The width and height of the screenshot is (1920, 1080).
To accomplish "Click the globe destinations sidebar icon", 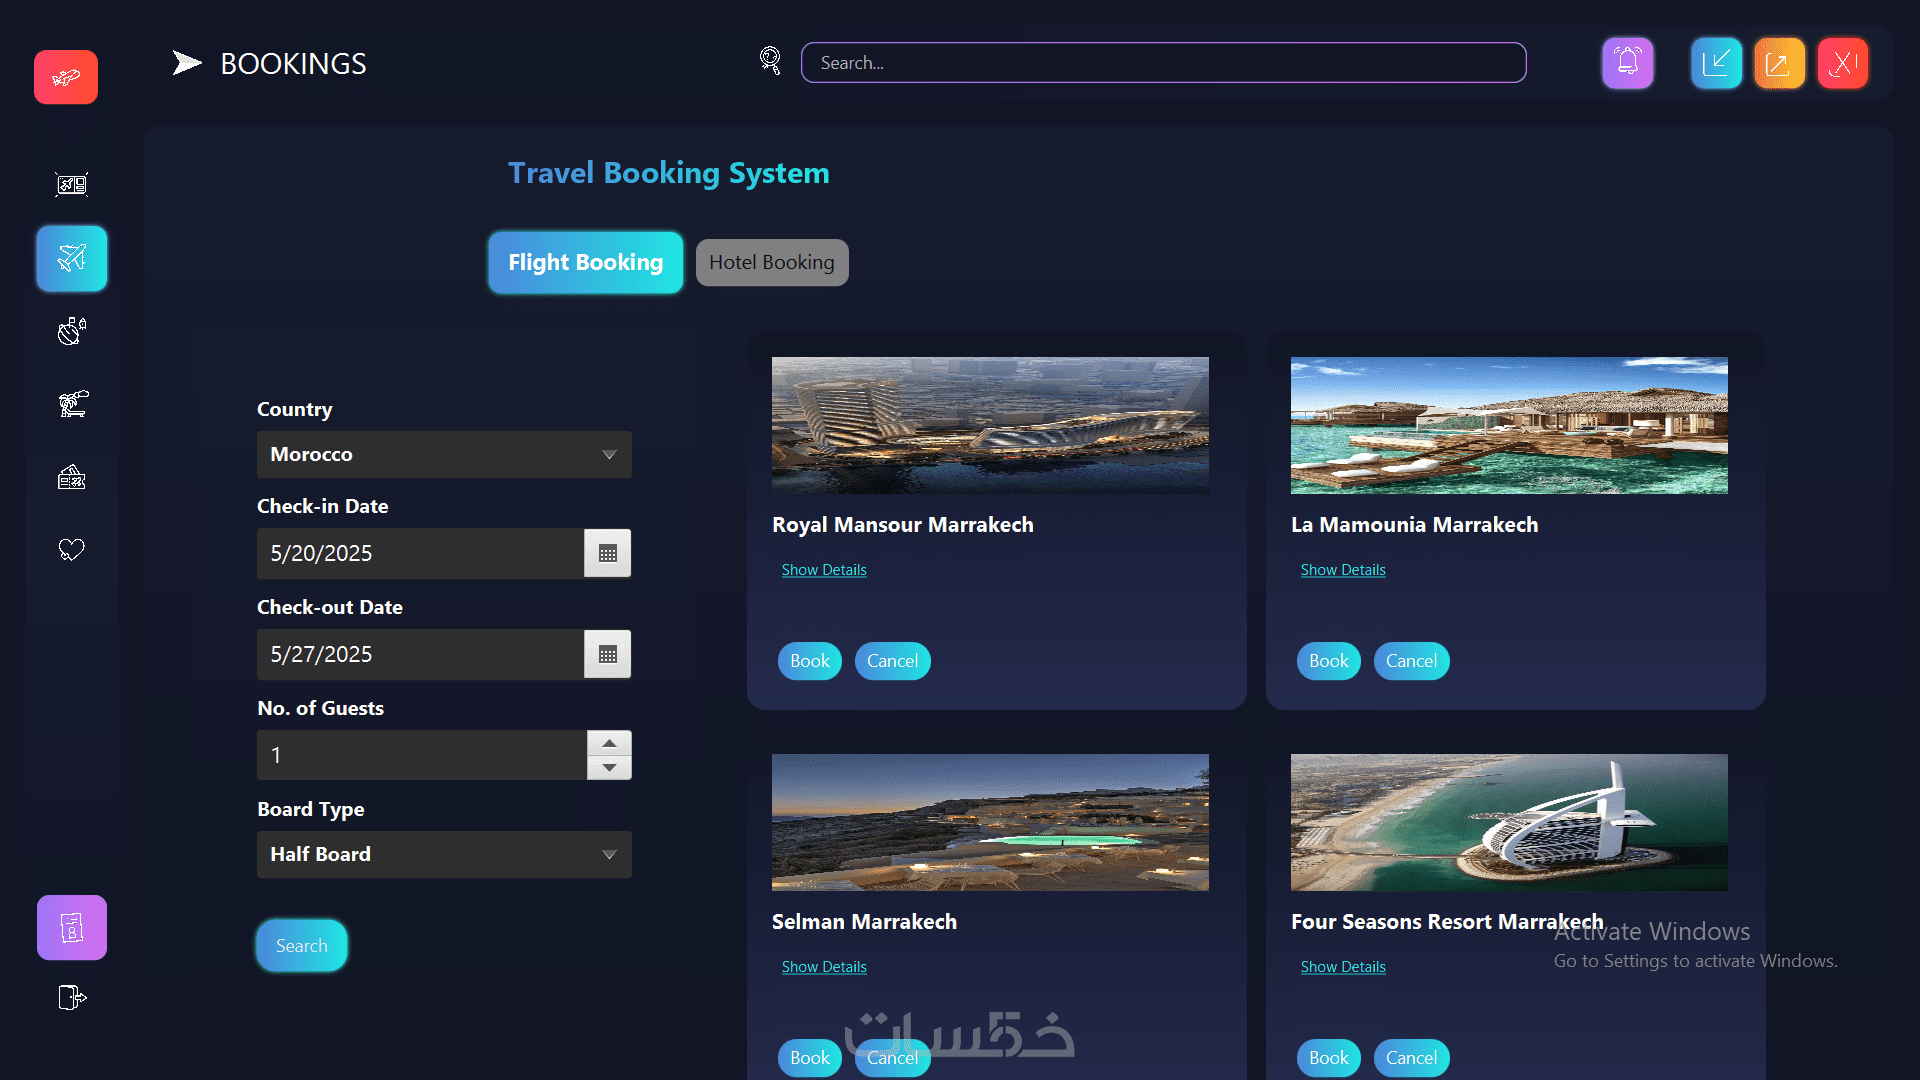I will click(x=71, y=331).
